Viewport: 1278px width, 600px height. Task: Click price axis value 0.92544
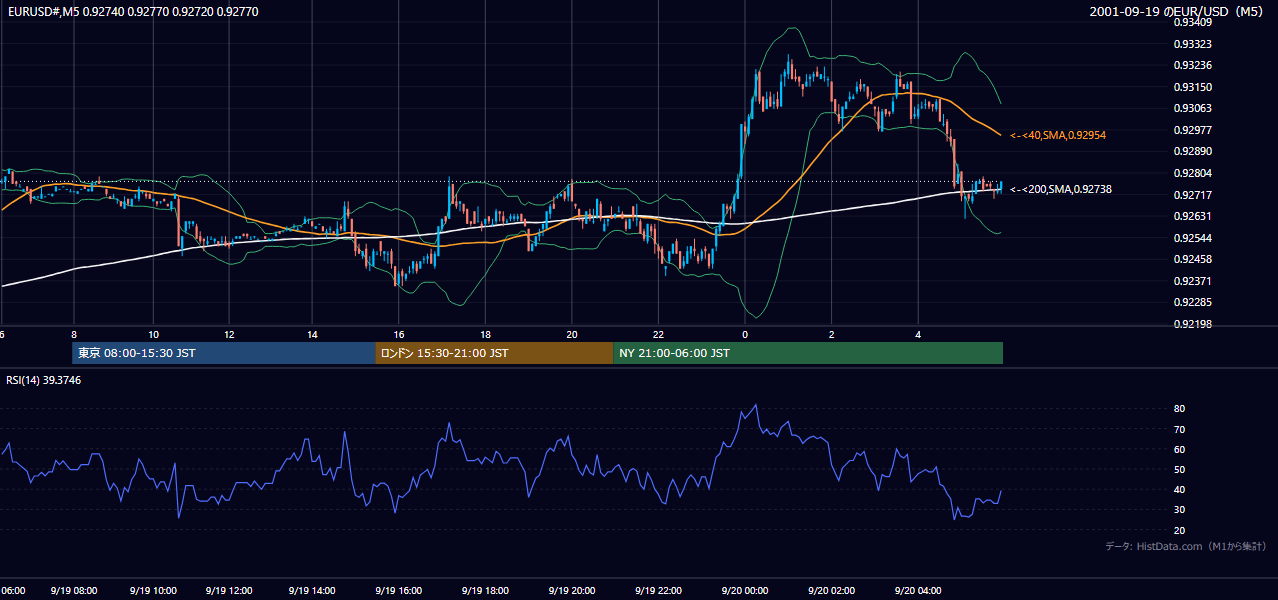1193,238
